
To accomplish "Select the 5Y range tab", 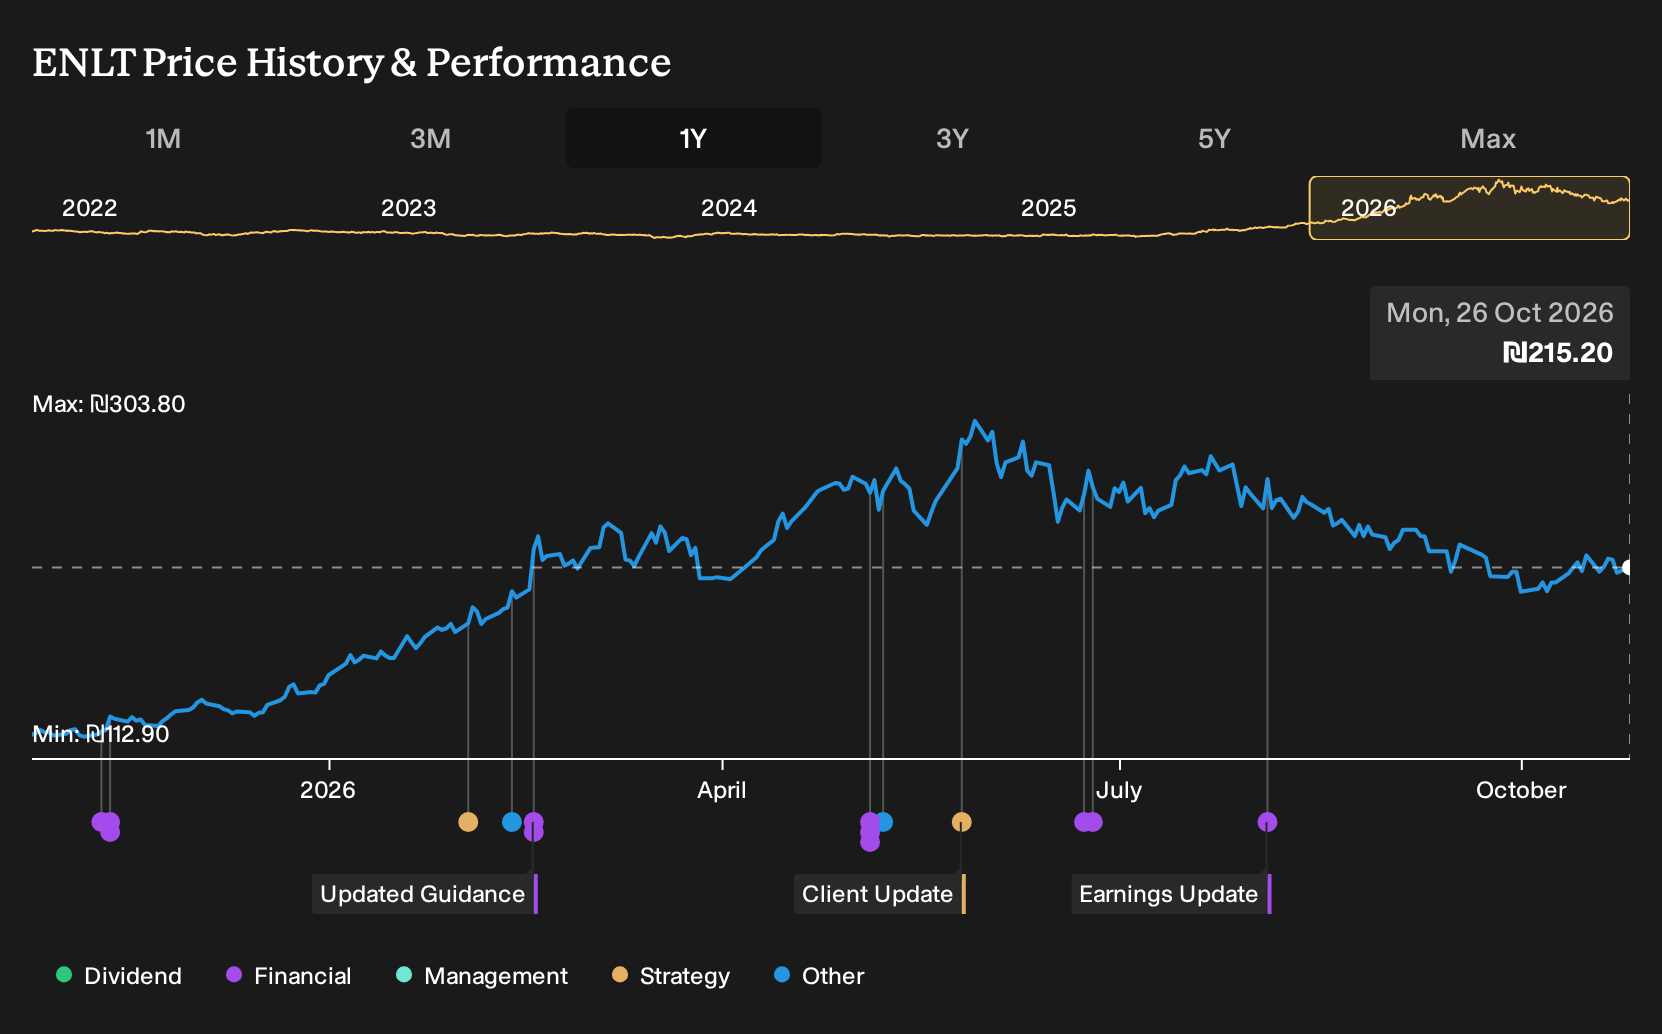I will click(1214, 138).
